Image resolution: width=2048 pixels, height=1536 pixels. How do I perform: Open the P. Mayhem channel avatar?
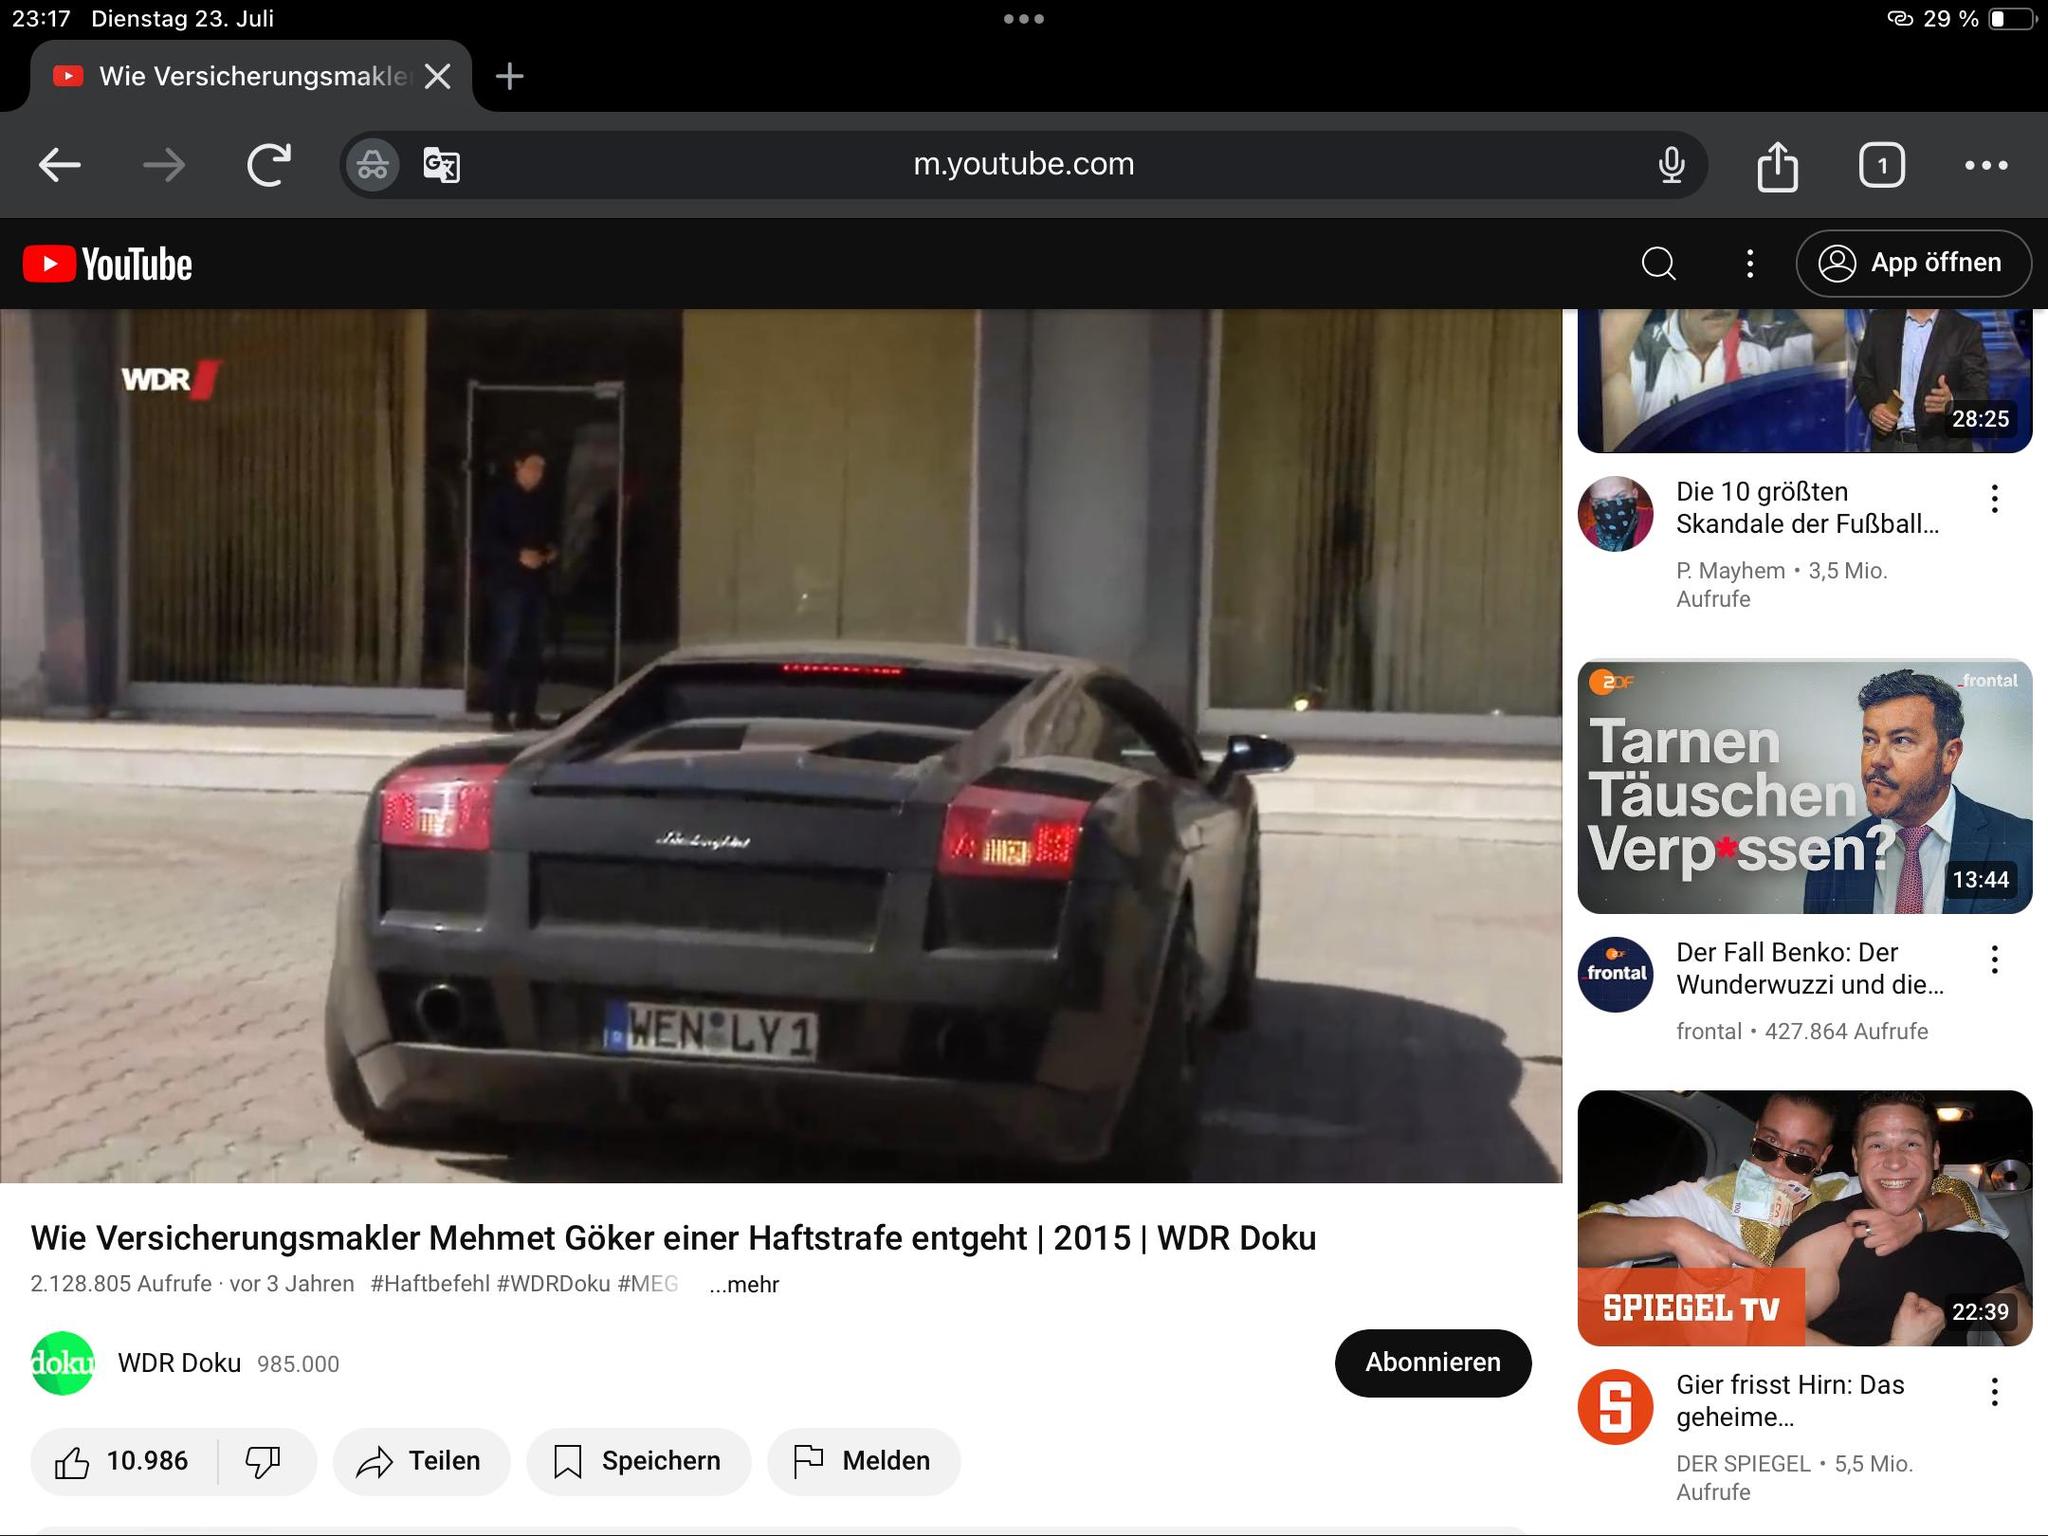coord(1615,514)
